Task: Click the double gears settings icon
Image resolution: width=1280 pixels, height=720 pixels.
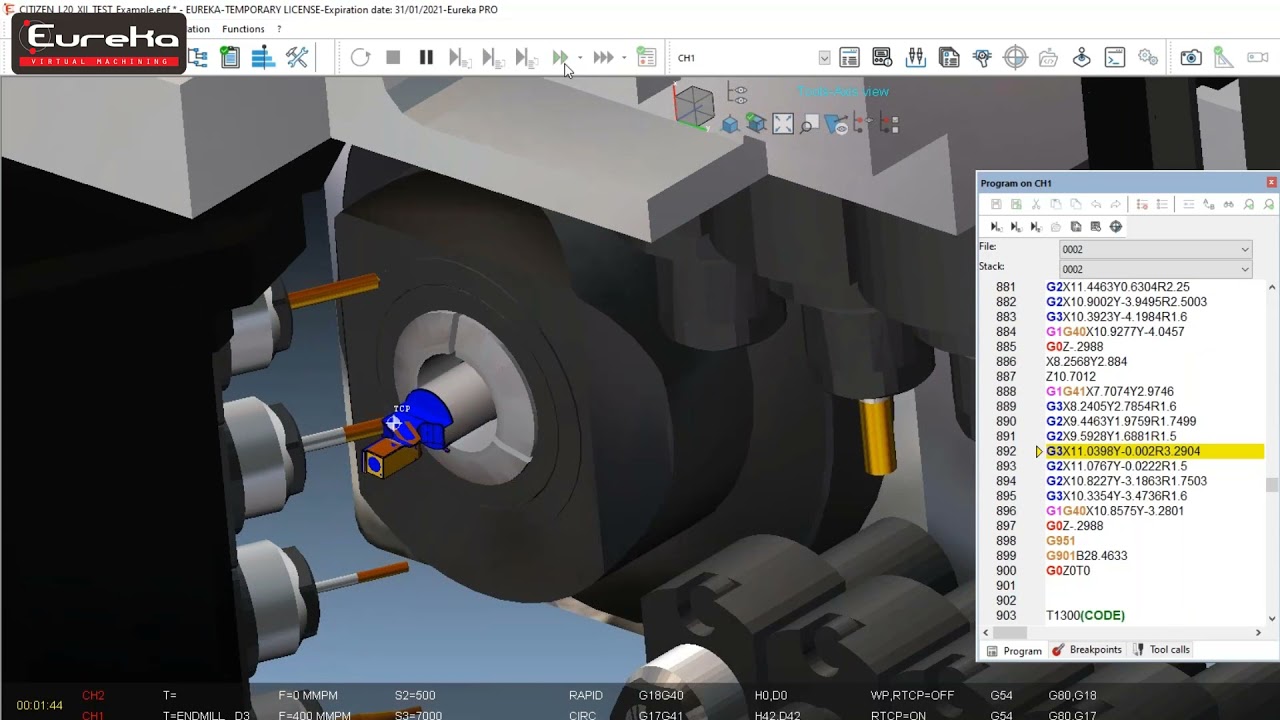Action: 1147,58
